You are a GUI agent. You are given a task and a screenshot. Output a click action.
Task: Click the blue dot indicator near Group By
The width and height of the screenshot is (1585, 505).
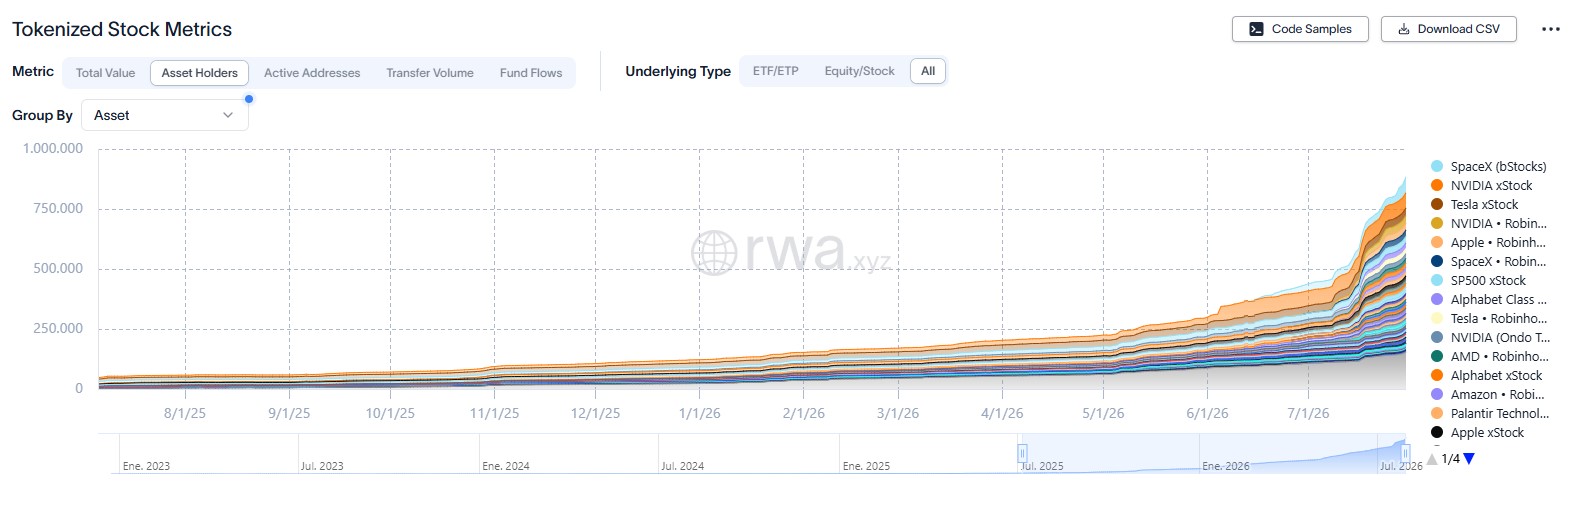(249, 99)
